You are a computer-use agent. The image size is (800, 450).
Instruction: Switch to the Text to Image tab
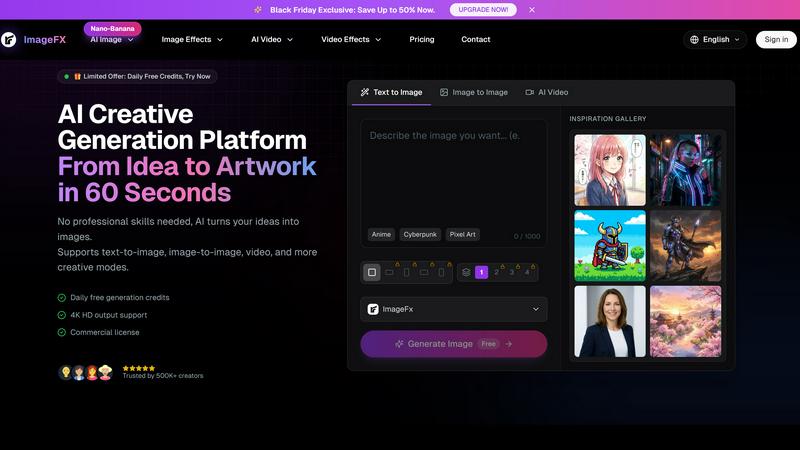click(391, 92)
